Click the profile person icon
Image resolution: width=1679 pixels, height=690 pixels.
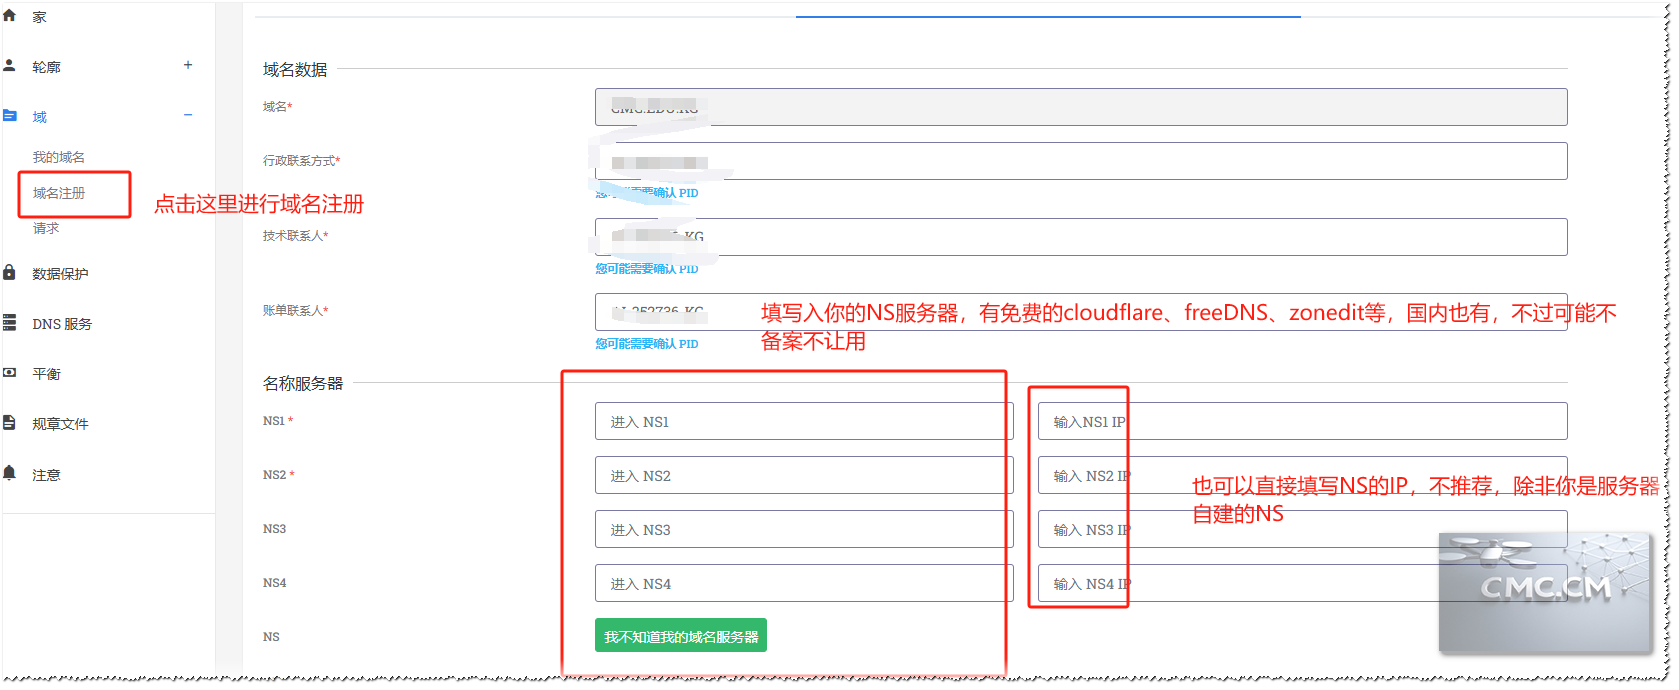tap(9, 66)
